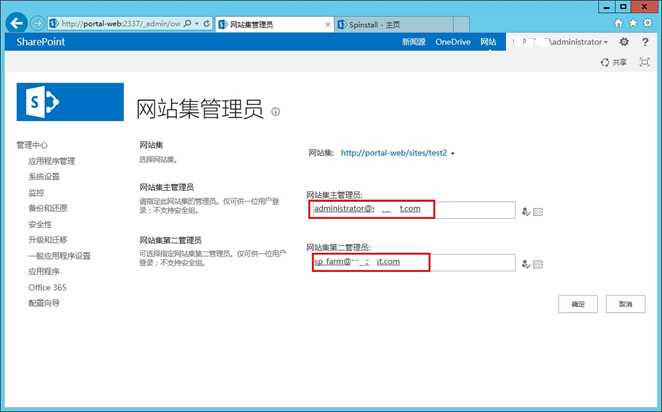This screenshot has width=662, height=412.
Task: Open the 网站集 site collection dropdown
Action: pyautogui.click(x=397, y=153)
